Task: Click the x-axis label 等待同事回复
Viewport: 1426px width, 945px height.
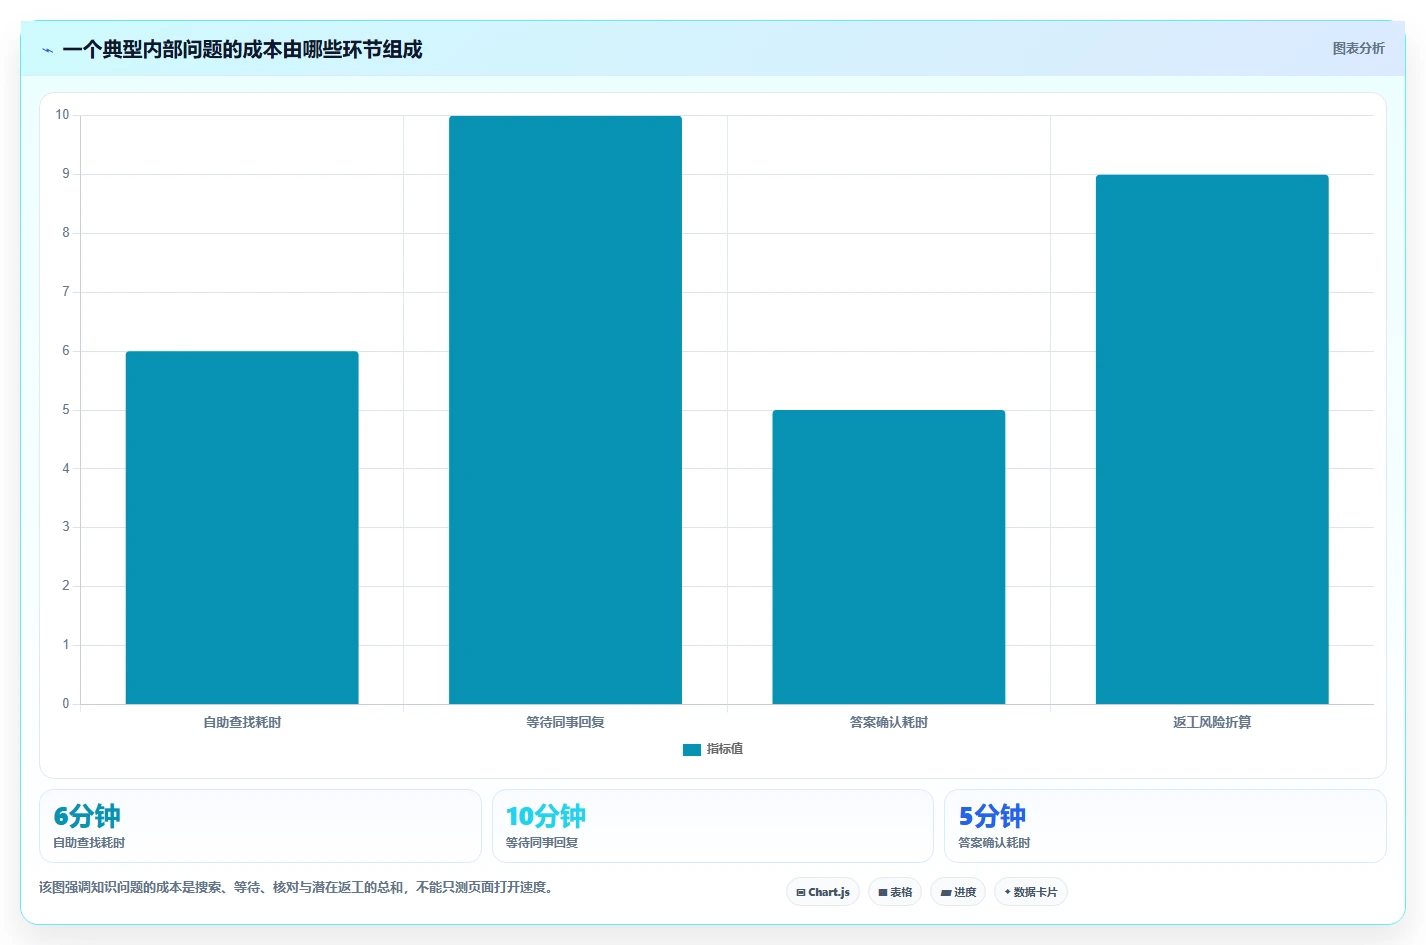Action: pos(565,722)
